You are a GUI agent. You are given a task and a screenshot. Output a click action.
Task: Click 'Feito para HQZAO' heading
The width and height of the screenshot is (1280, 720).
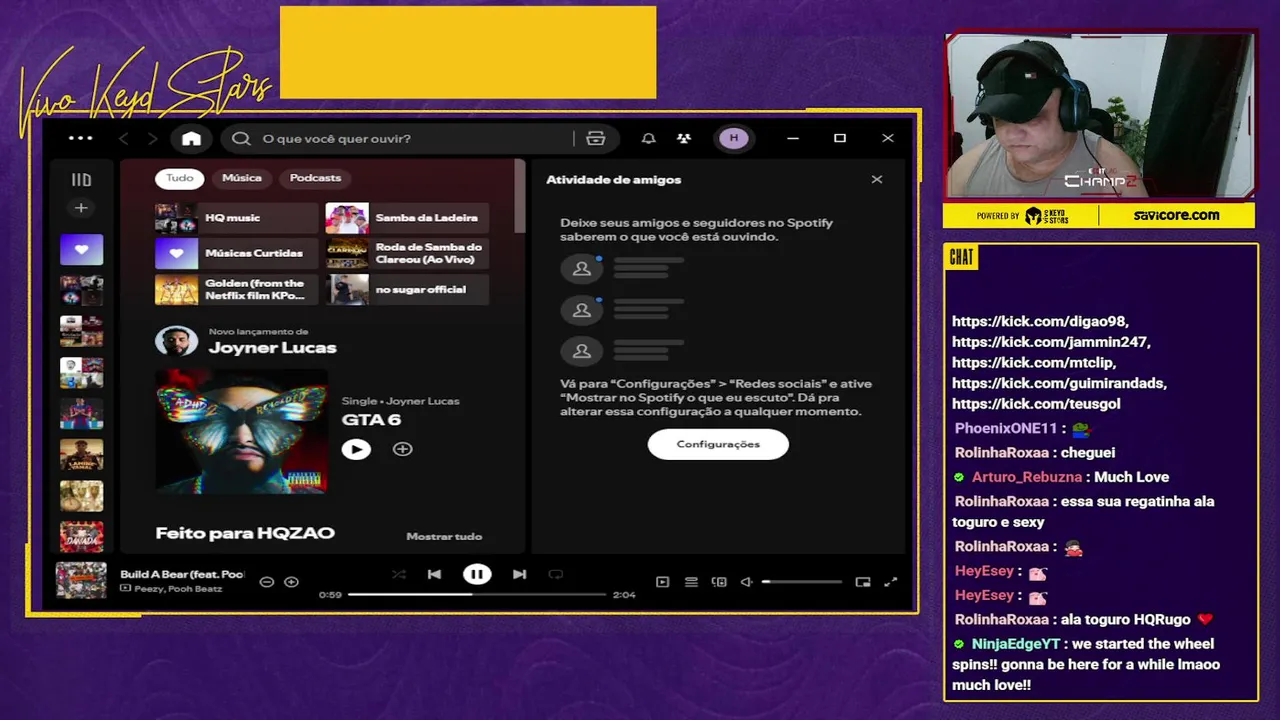(245, 534)
